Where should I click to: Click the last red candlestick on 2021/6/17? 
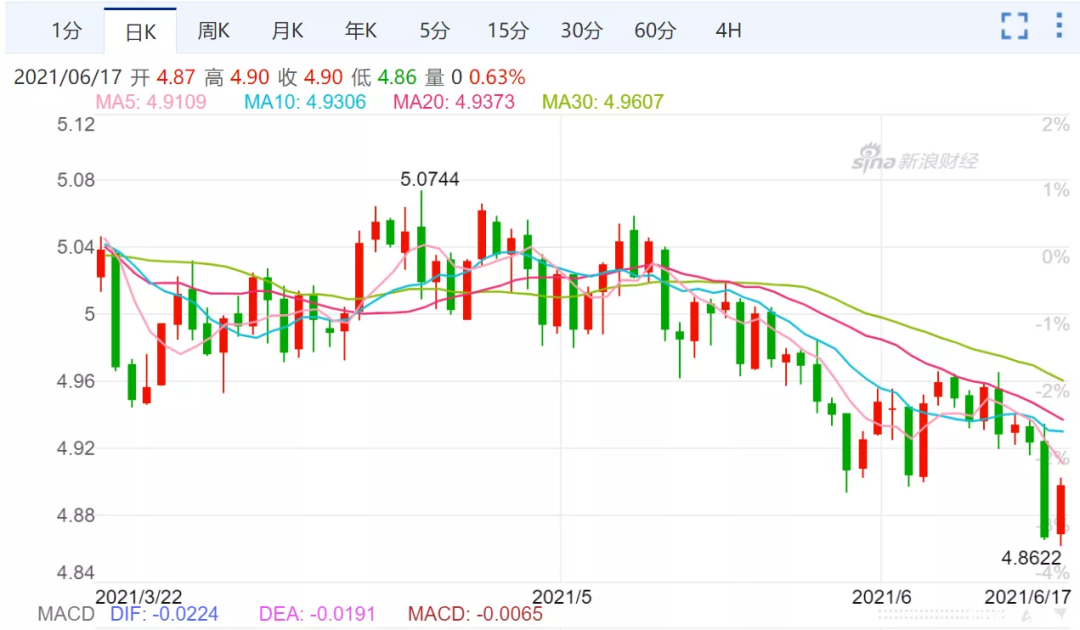1061,510
